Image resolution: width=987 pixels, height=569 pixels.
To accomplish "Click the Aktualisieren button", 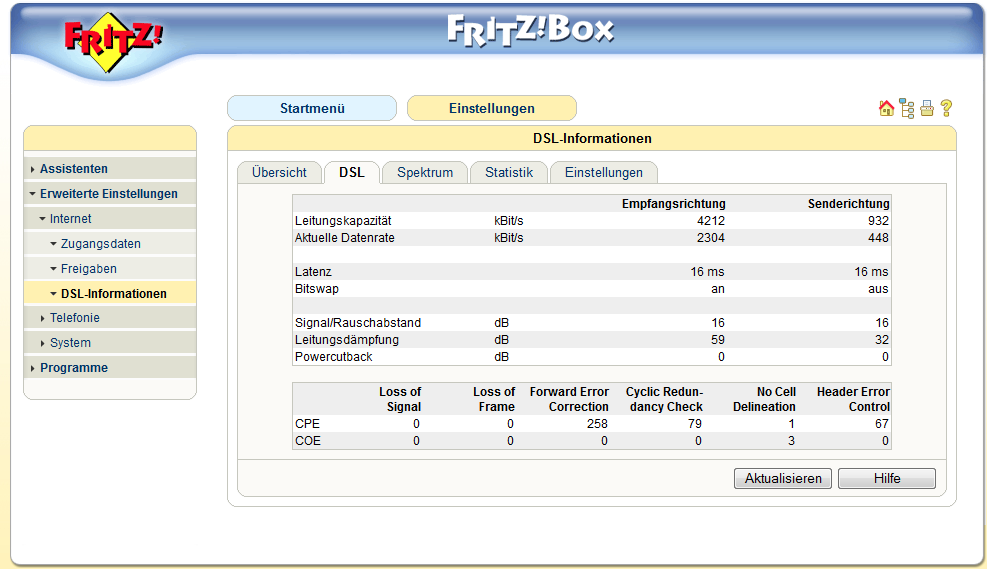I will 783,478.
